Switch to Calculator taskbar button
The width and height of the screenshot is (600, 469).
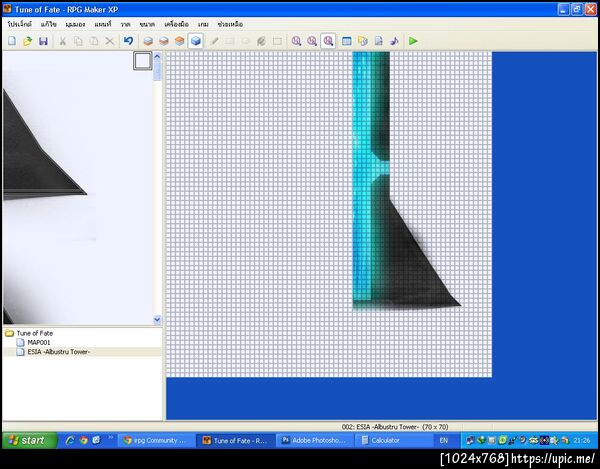click(393, 440)
